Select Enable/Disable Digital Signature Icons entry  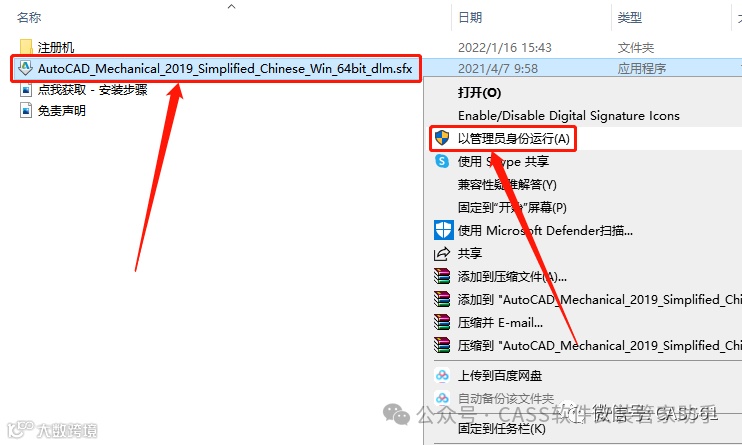click(x=568, y=116)
